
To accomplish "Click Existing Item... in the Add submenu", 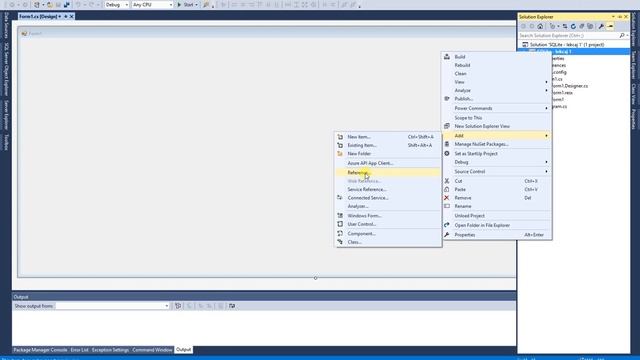I will (388, 145).
